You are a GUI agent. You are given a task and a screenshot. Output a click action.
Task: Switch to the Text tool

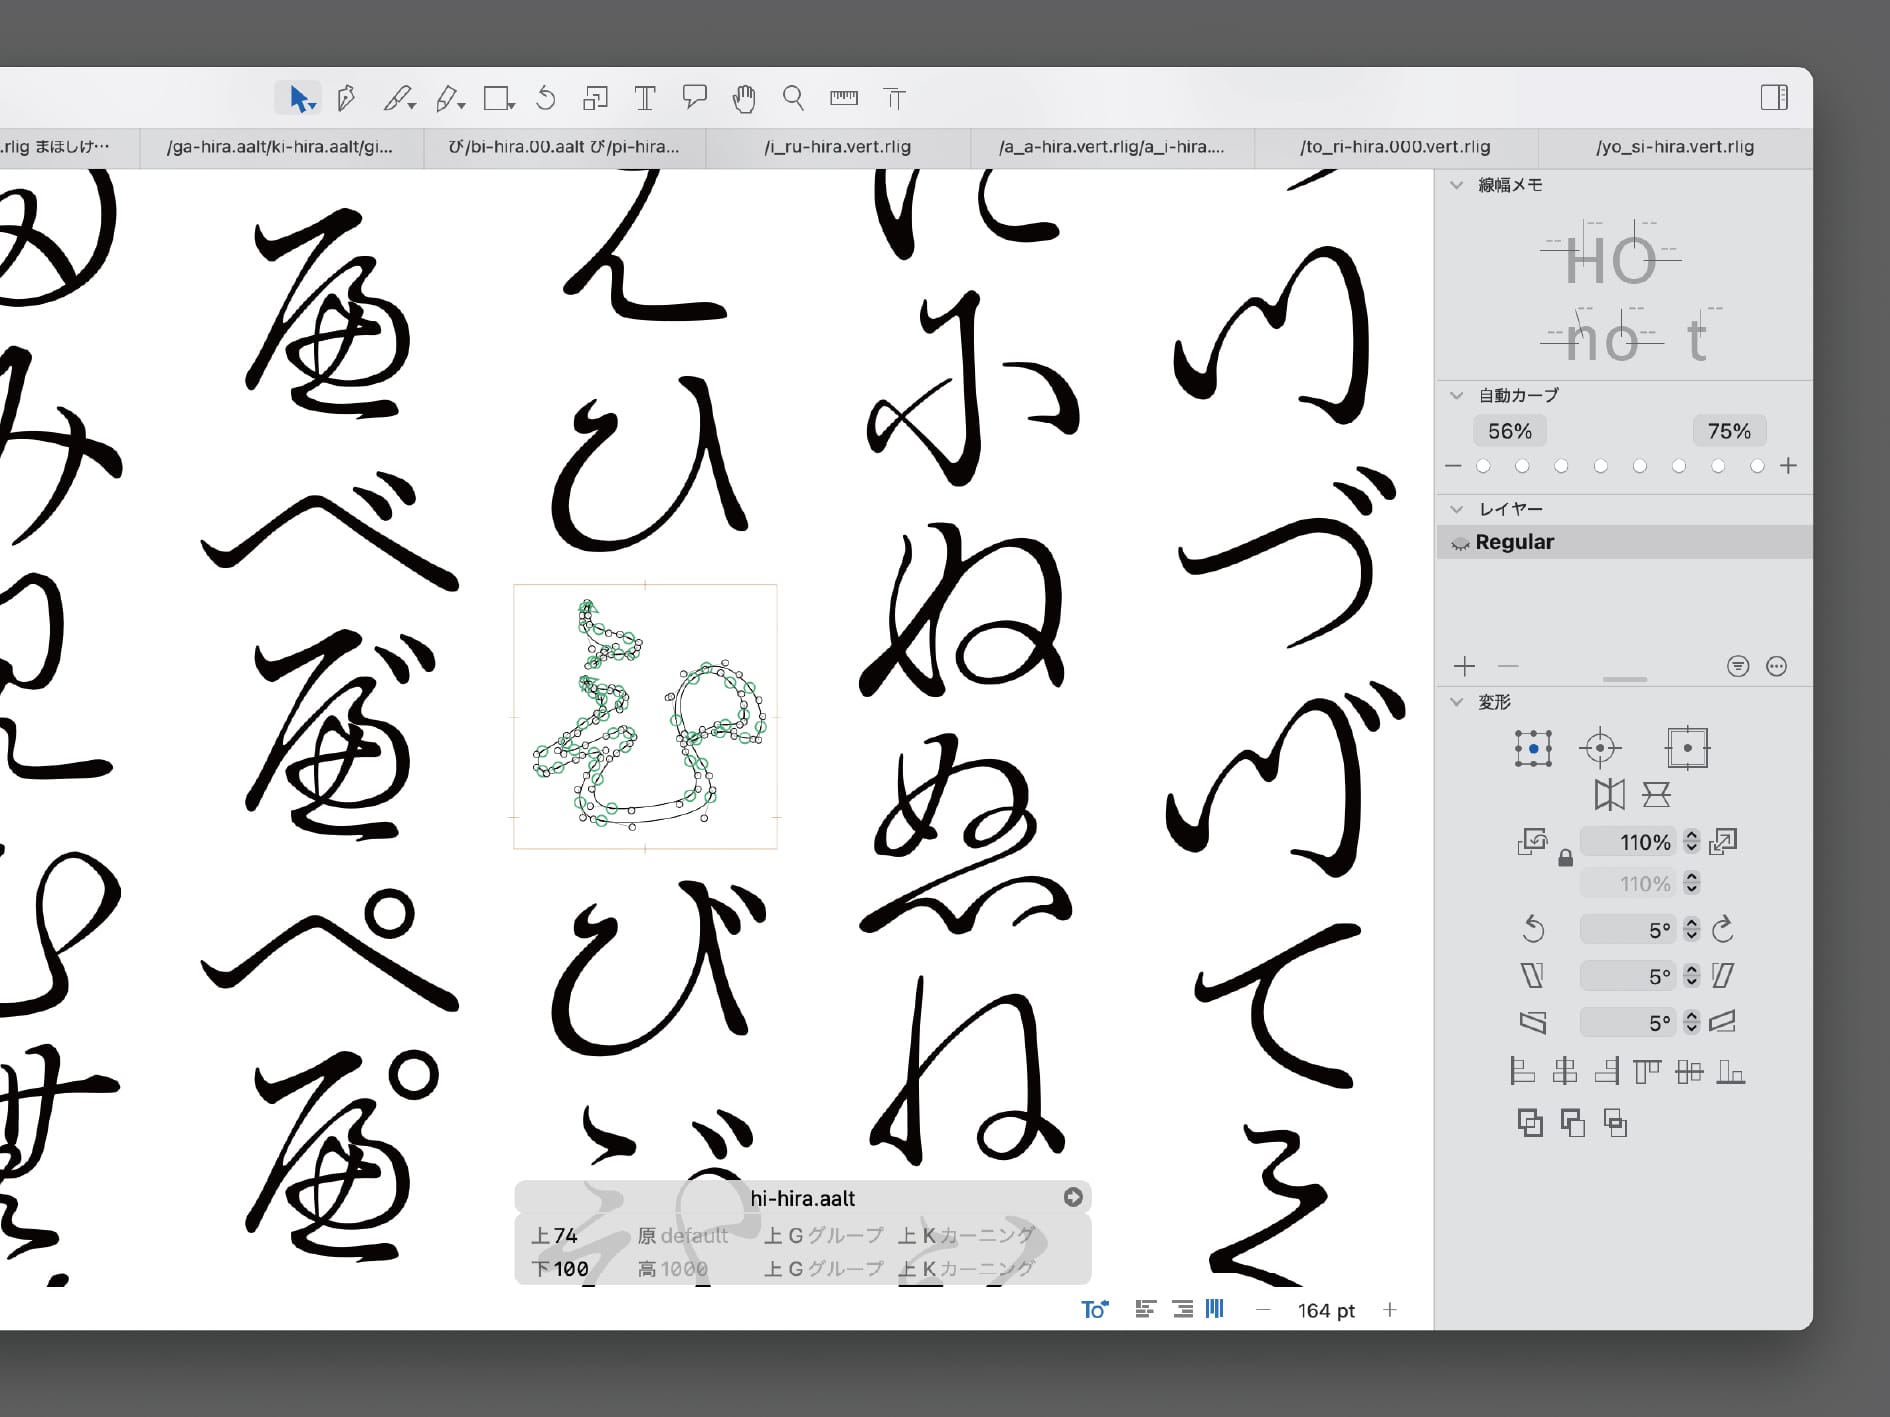(x=645, y=98)
